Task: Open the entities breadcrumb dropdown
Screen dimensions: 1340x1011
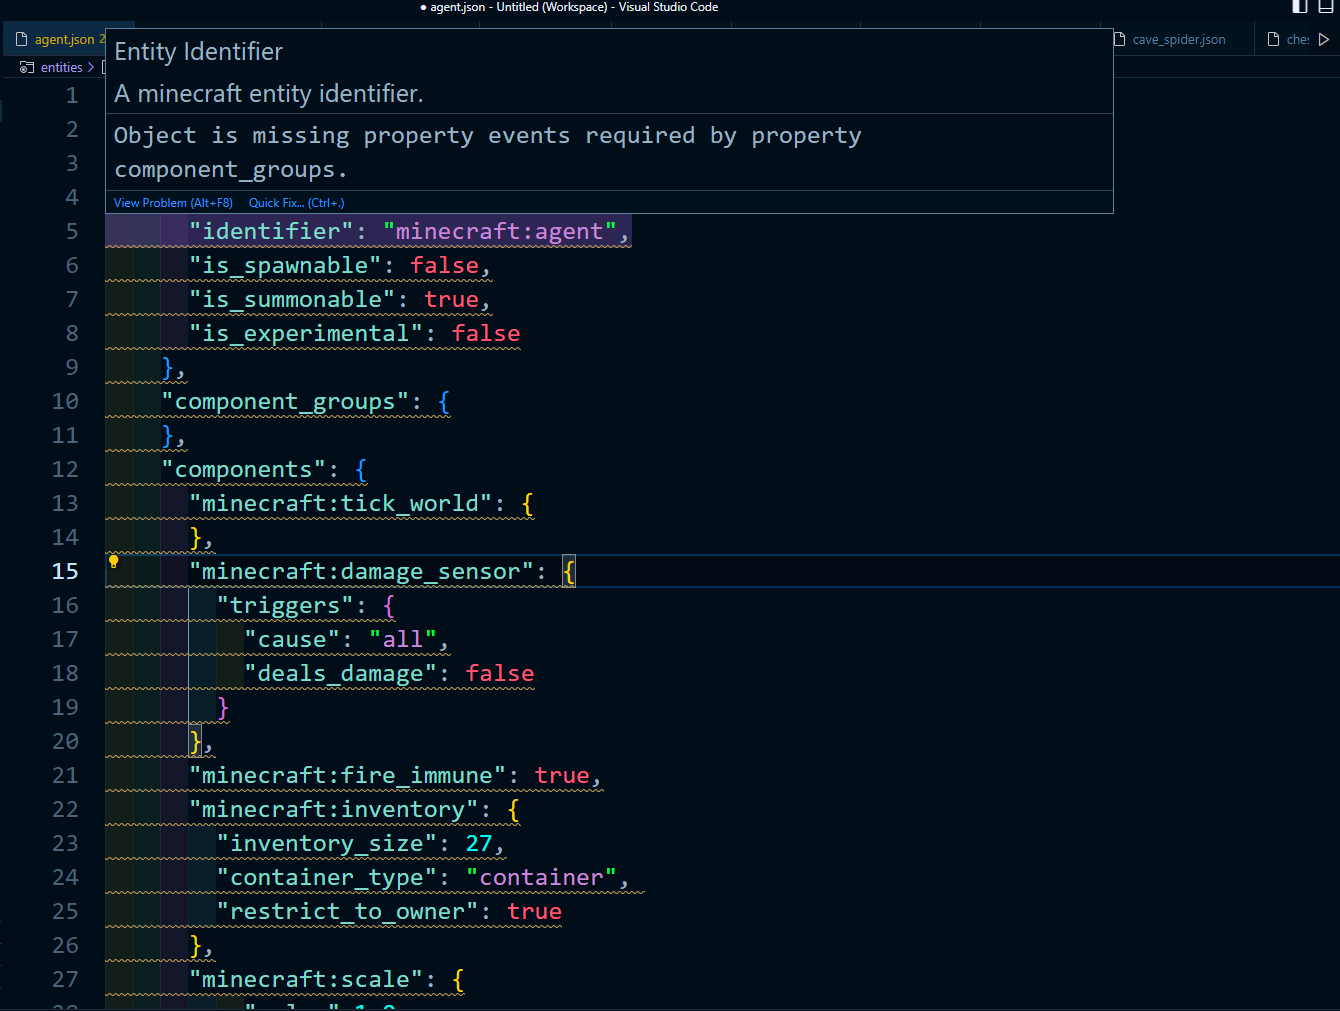Action: [x=61, y=66]
